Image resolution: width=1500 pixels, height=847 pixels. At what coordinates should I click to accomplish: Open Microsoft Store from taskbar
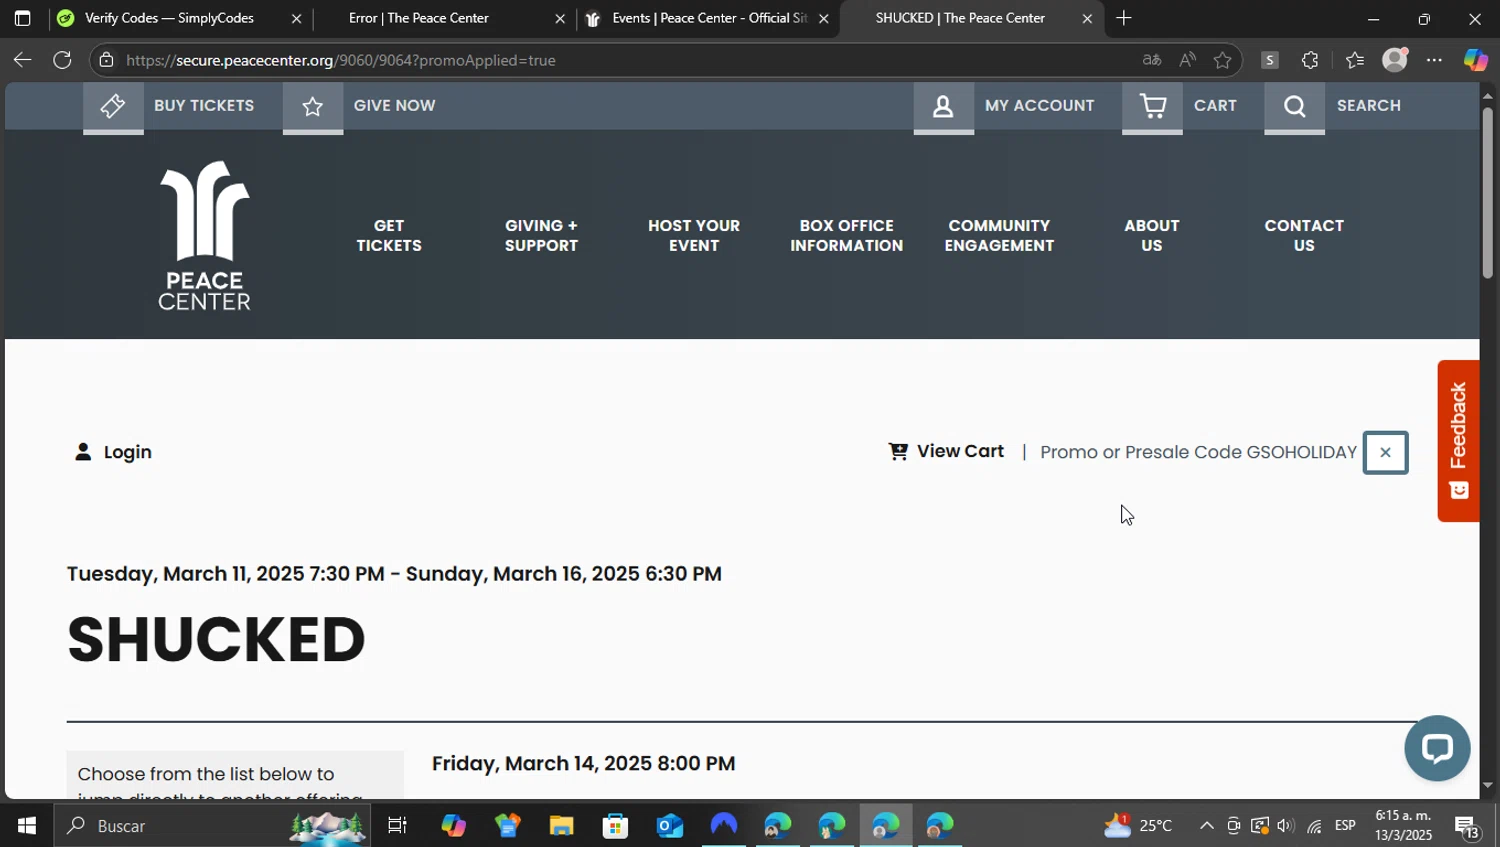pos(615,826)
